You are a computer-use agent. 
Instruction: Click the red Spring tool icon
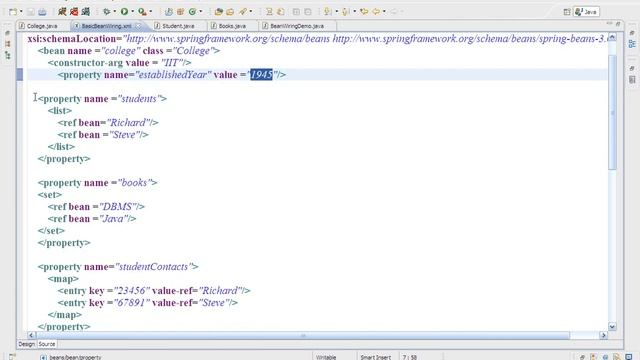pyautogui.click(x=74, y=11)
